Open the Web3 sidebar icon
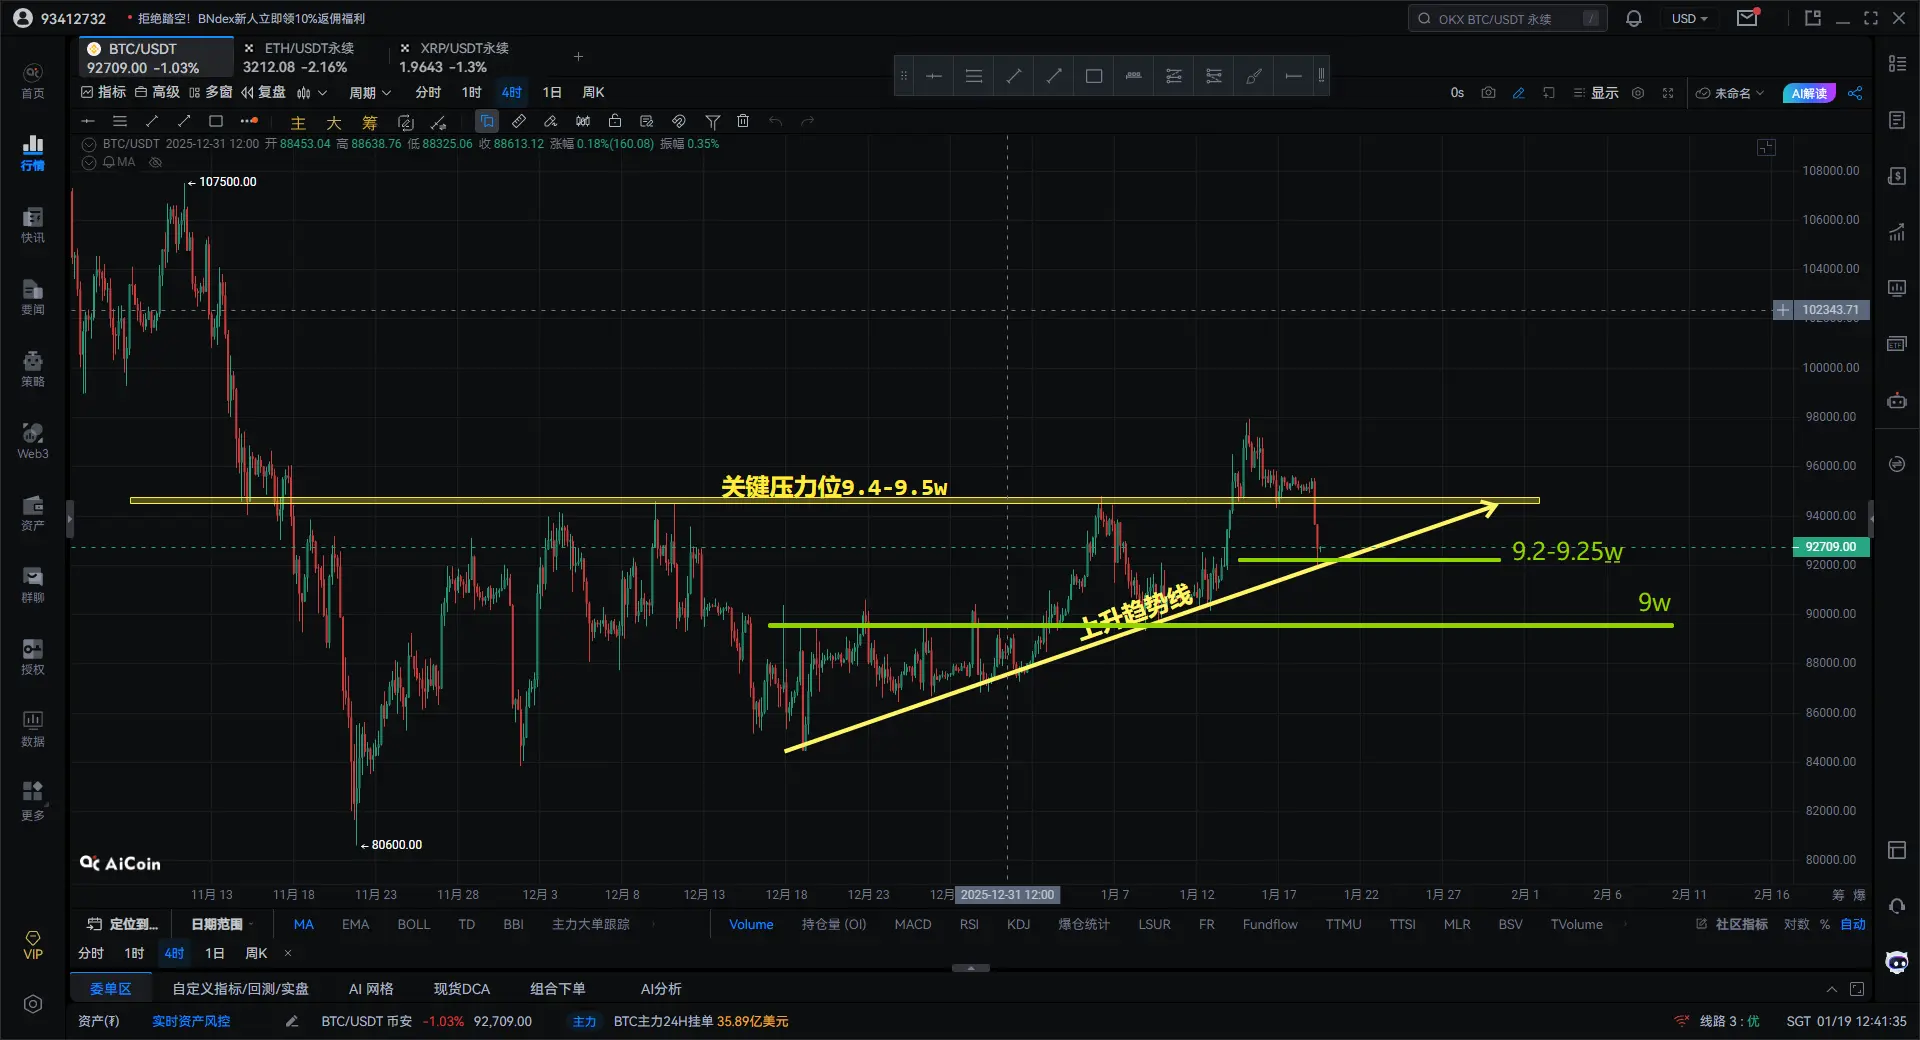 click(x=33, y=441)
